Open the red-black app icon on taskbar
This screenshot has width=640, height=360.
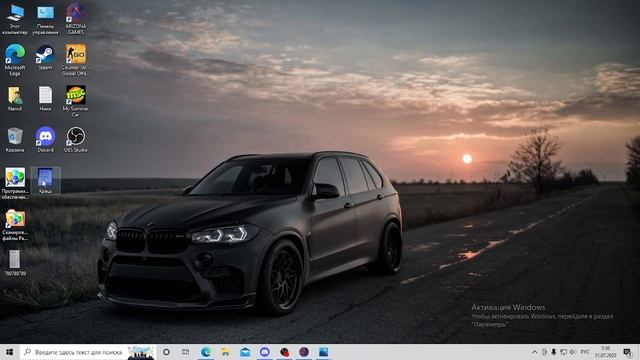[284, 352]
